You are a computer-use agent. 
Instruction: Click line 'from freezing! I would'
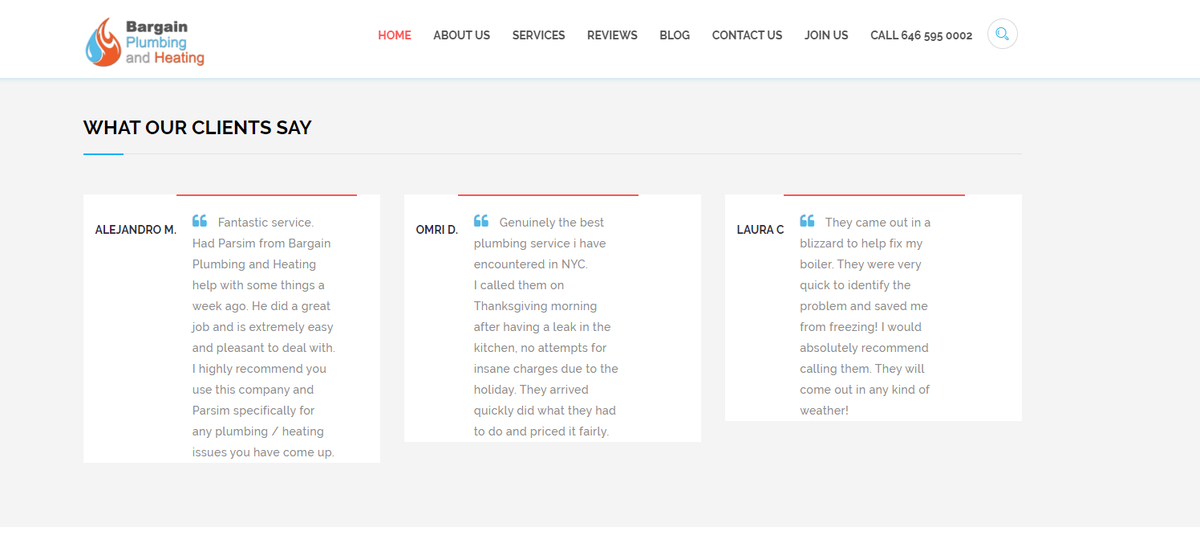861,327
